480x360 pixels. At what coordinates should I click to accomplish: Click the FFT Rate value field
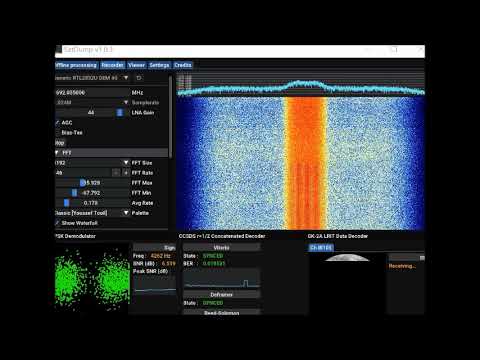(83, 173)
